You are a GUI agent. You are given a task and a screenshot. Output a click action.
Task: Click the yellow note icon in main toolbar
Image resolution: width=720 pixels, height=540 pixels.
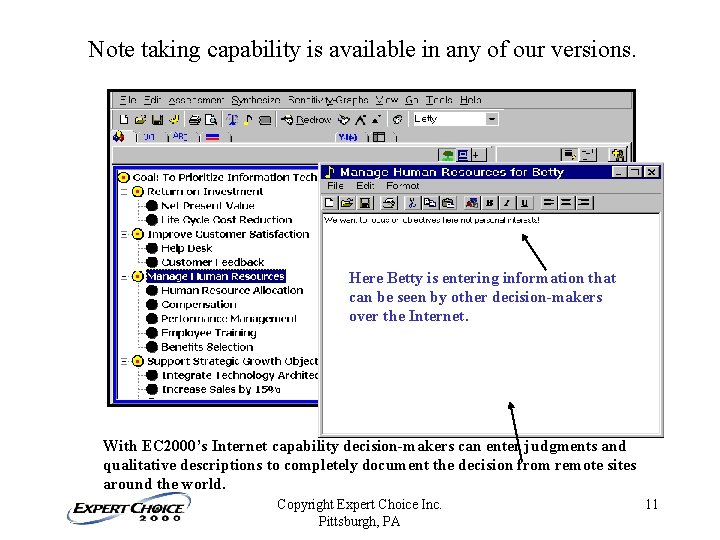click(x=248, y=120)
